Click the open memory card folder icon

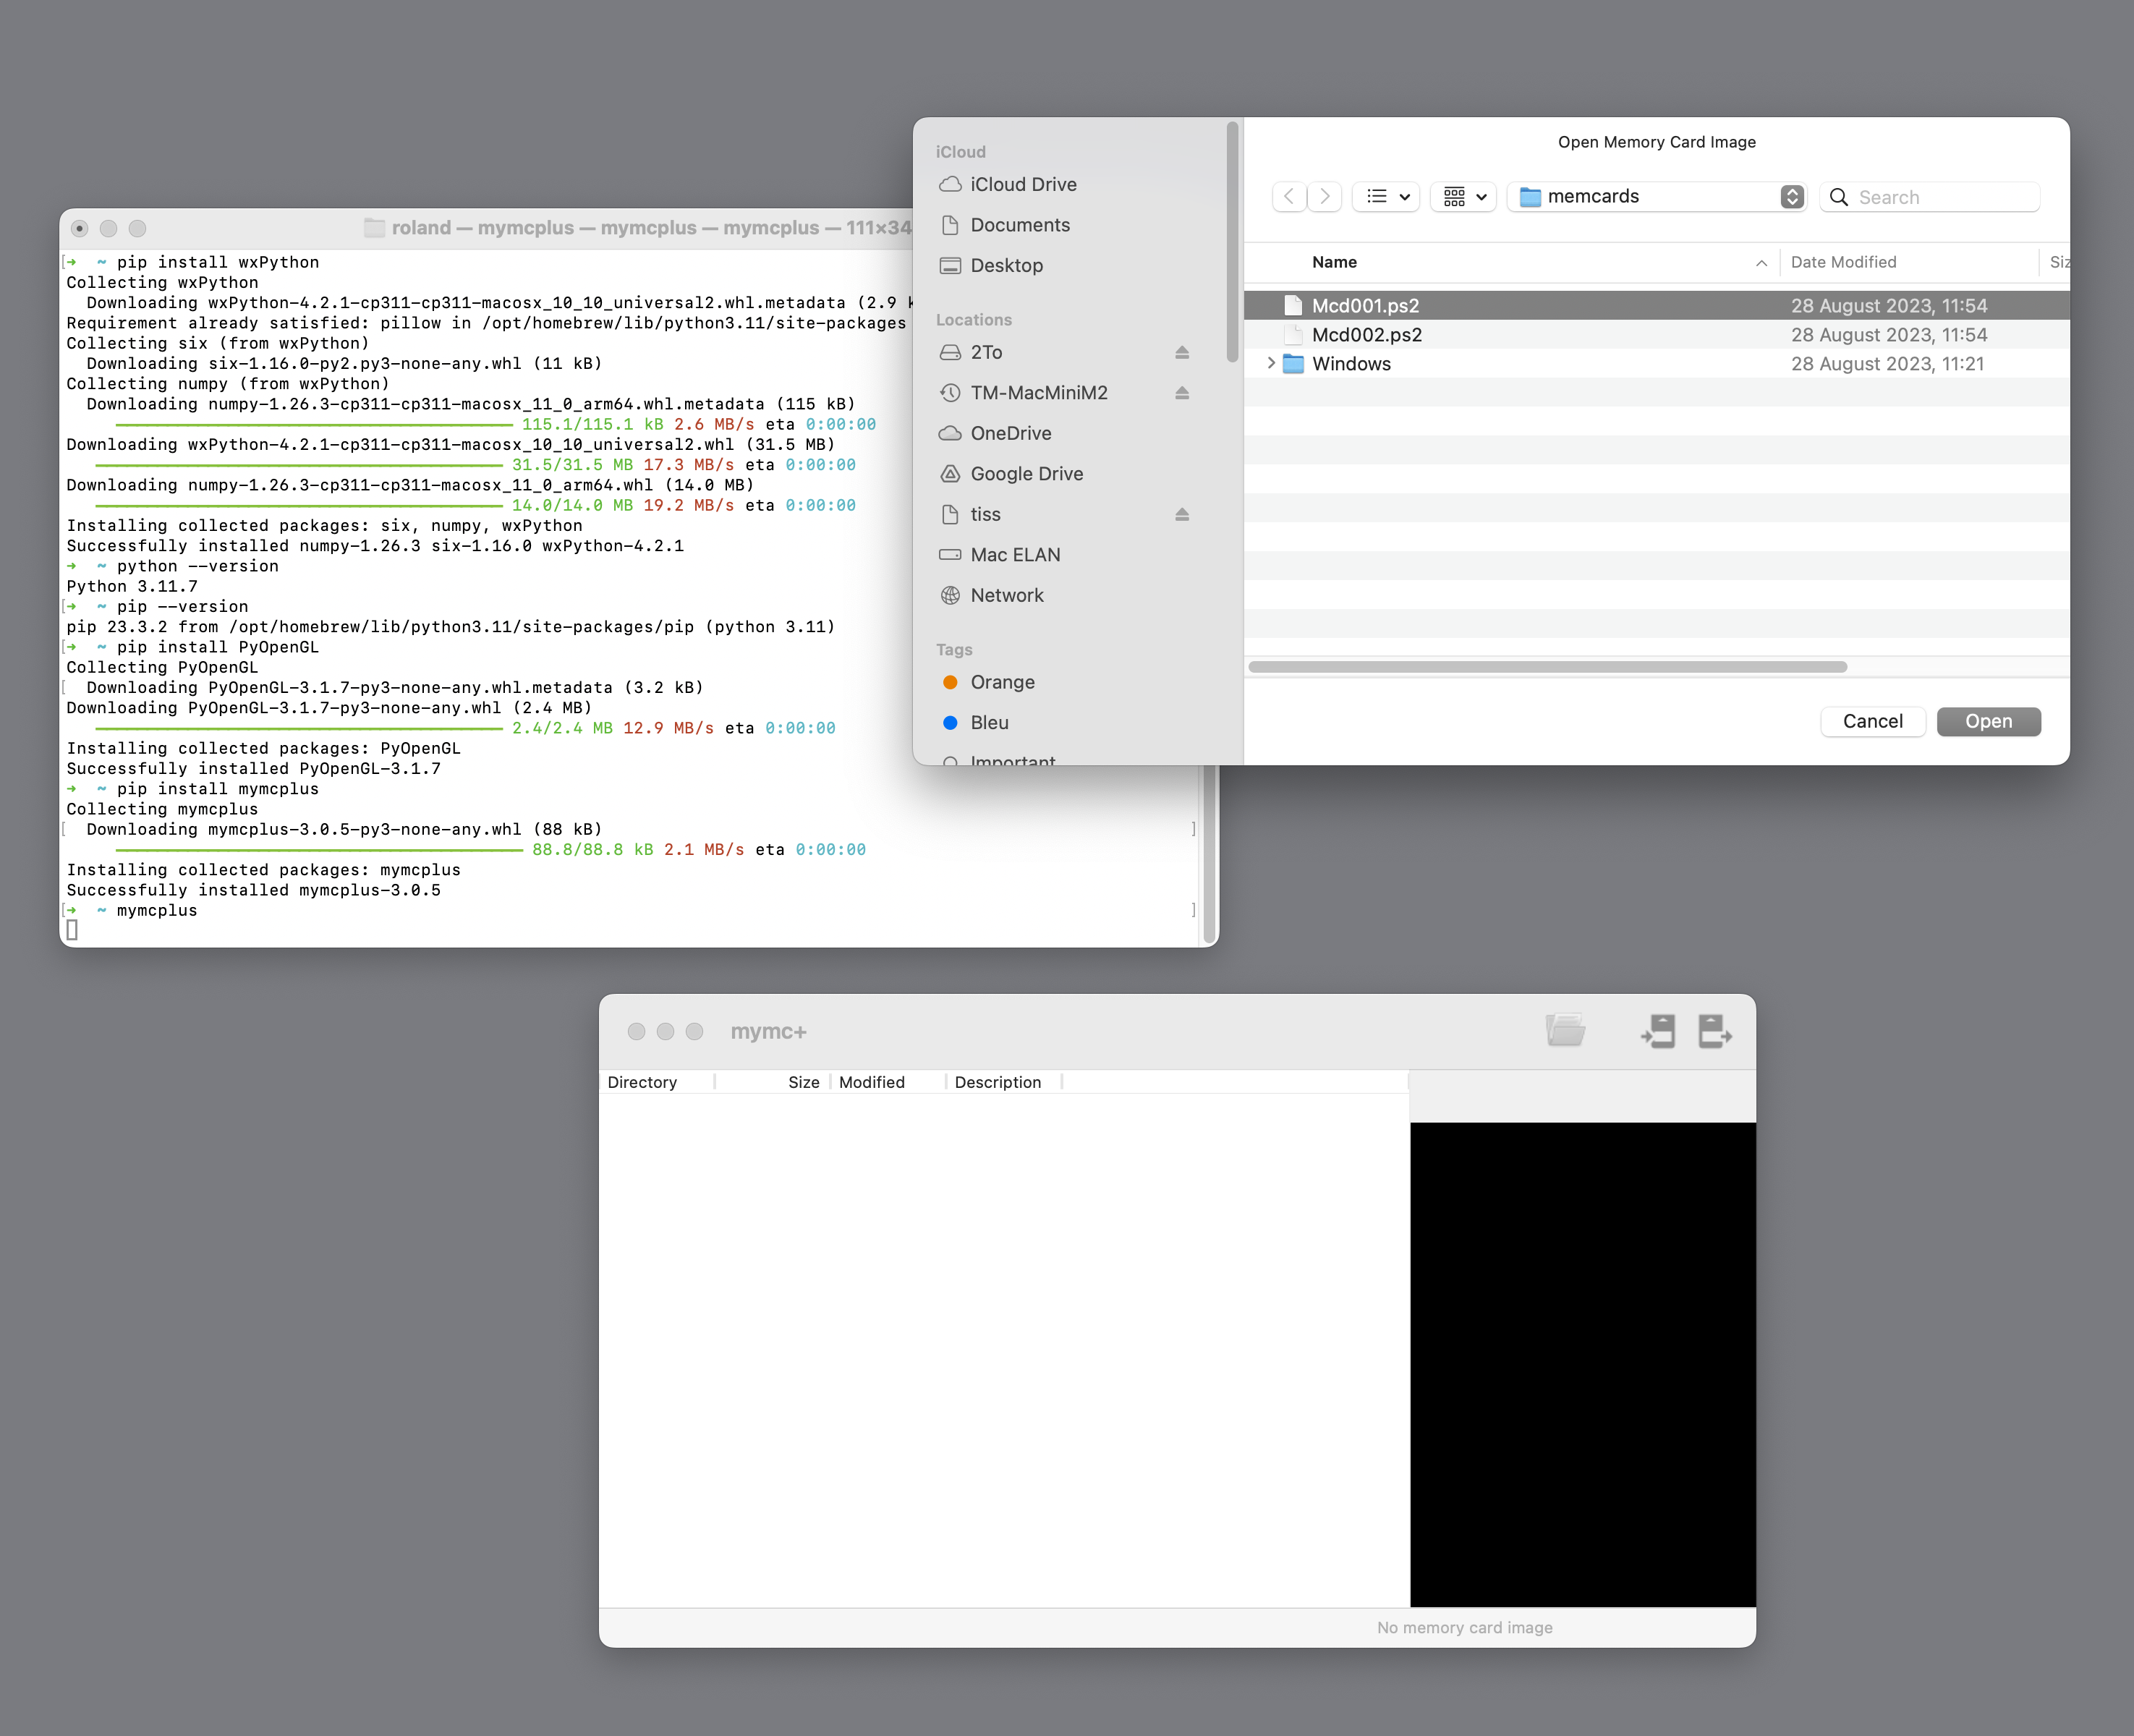point(1565,1030)
